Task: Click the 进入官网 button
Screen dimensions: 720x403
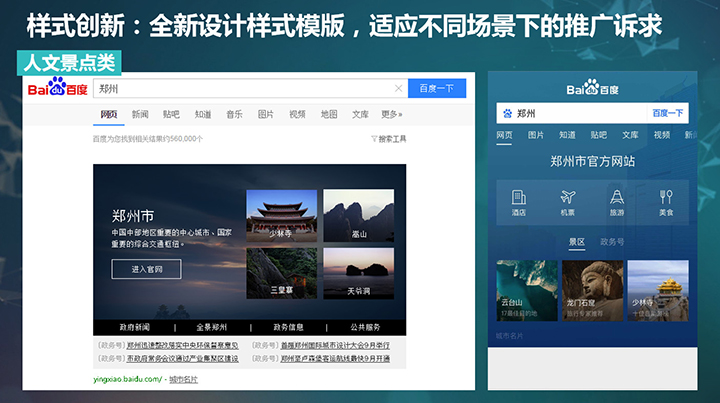Action: click(x=146, y=269)
